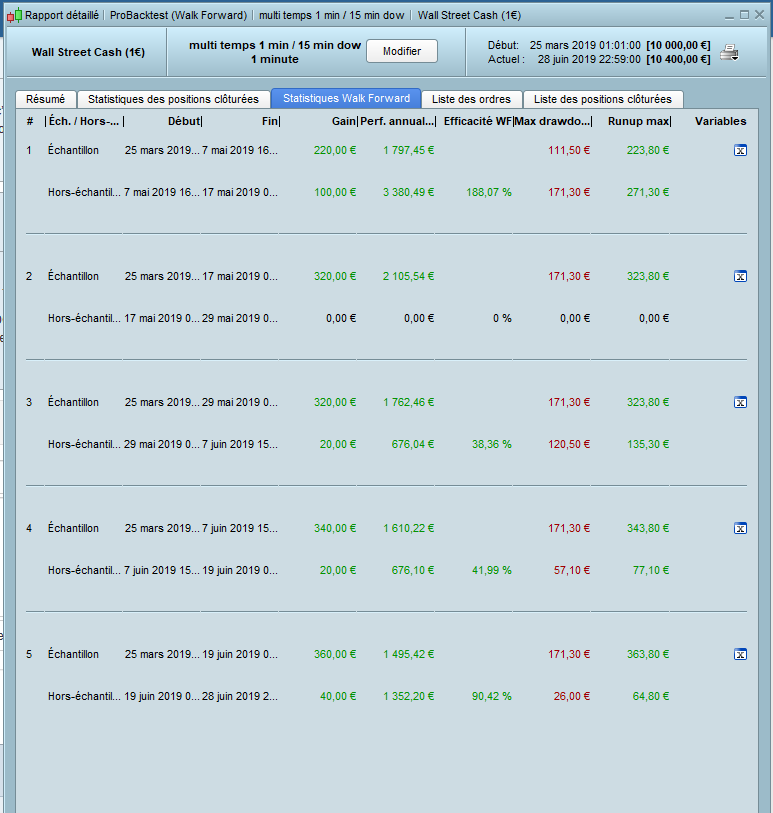Image resolution: width=773 pixels, height=813 pixels.
Task: Open variables spreadsheet icon for iteration 3
Action: coord(740,402)
